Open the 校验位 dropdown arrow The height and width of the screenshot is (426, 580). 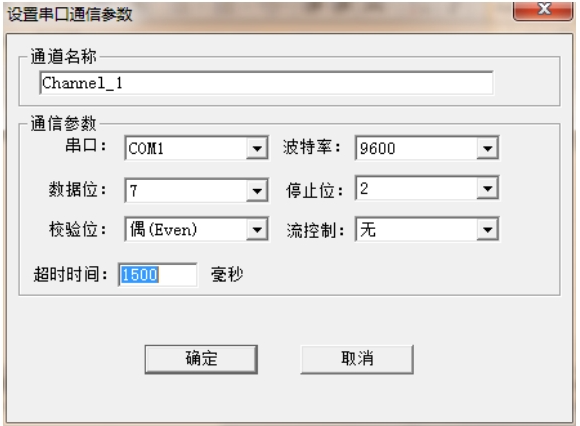[x=257, y=230]
